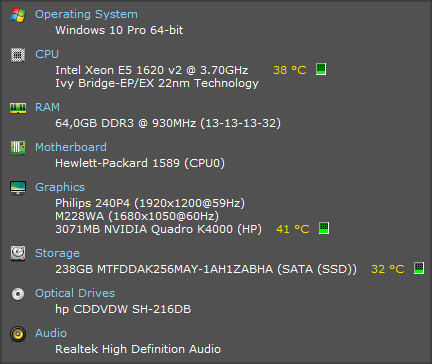Open the Graphics section heading
This screenshot has width=432, height=364.
coord(60,187)
